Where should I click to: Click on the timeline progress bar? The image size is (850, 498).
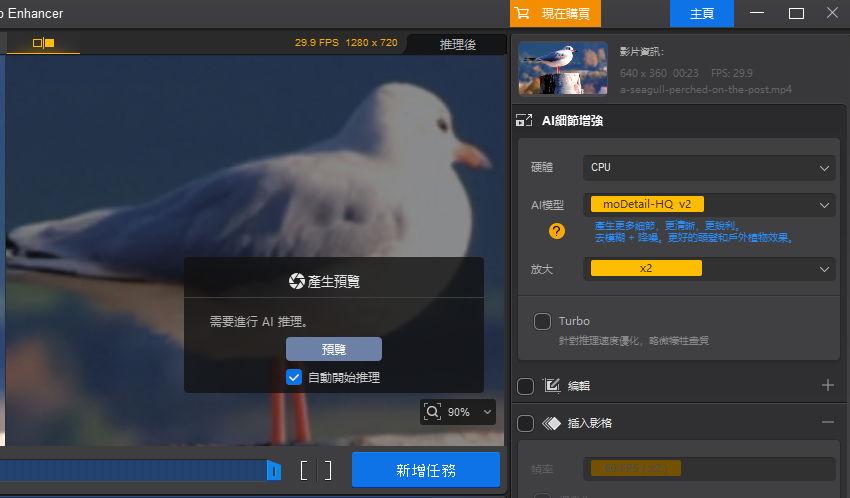pos(133,470)
